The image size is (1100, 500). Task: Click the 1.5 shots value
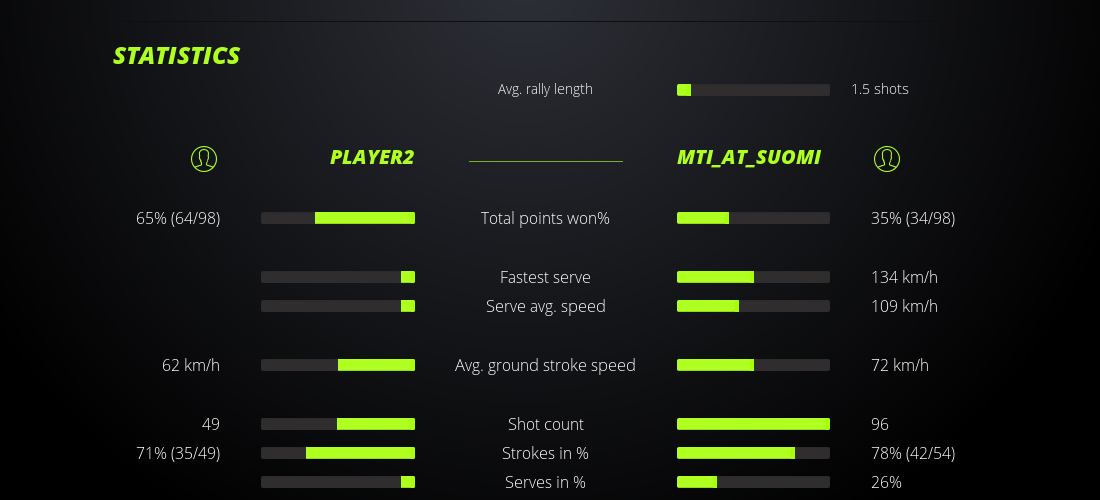pyautogui.click(x=880, y=89)
